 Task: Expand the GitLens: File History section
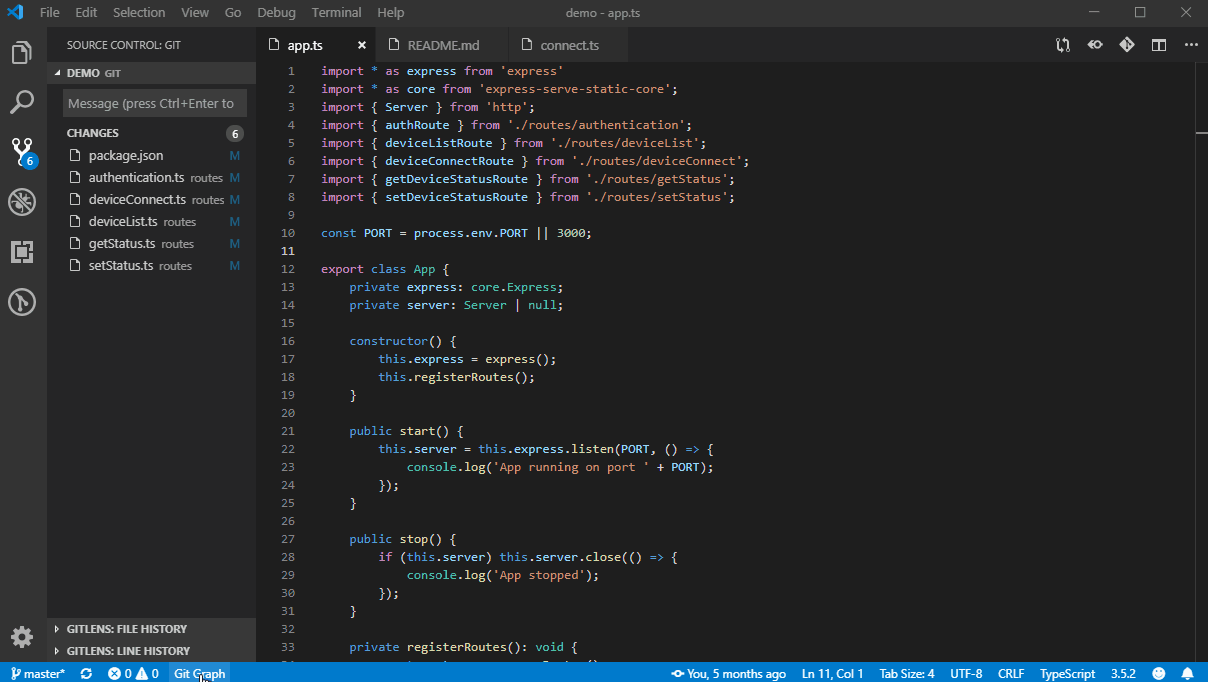coord(127,629)
